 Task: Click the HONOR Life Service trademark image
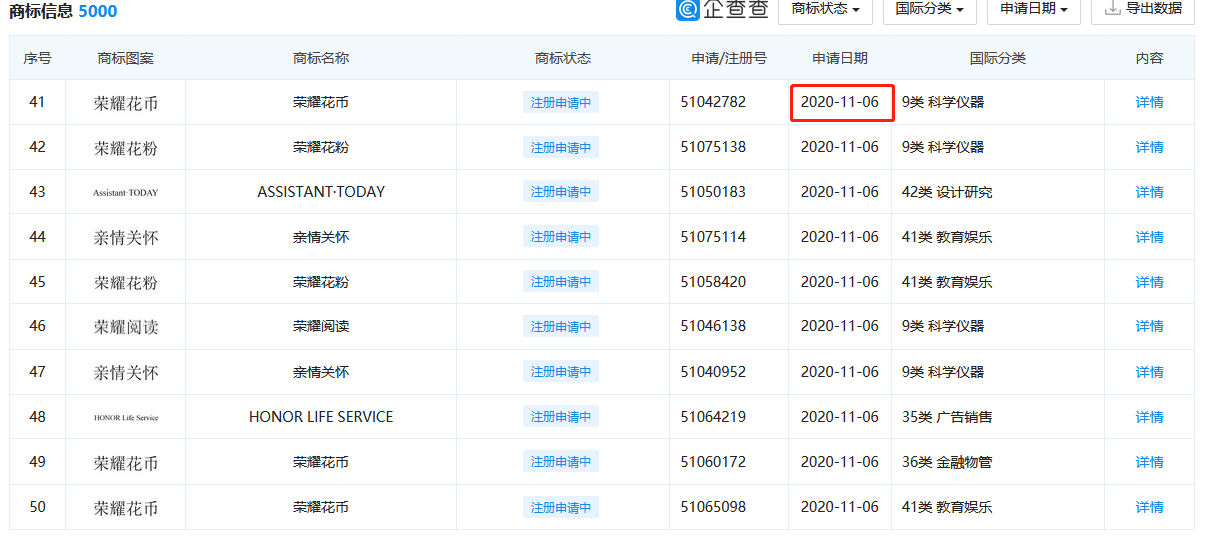coord(126,417)
